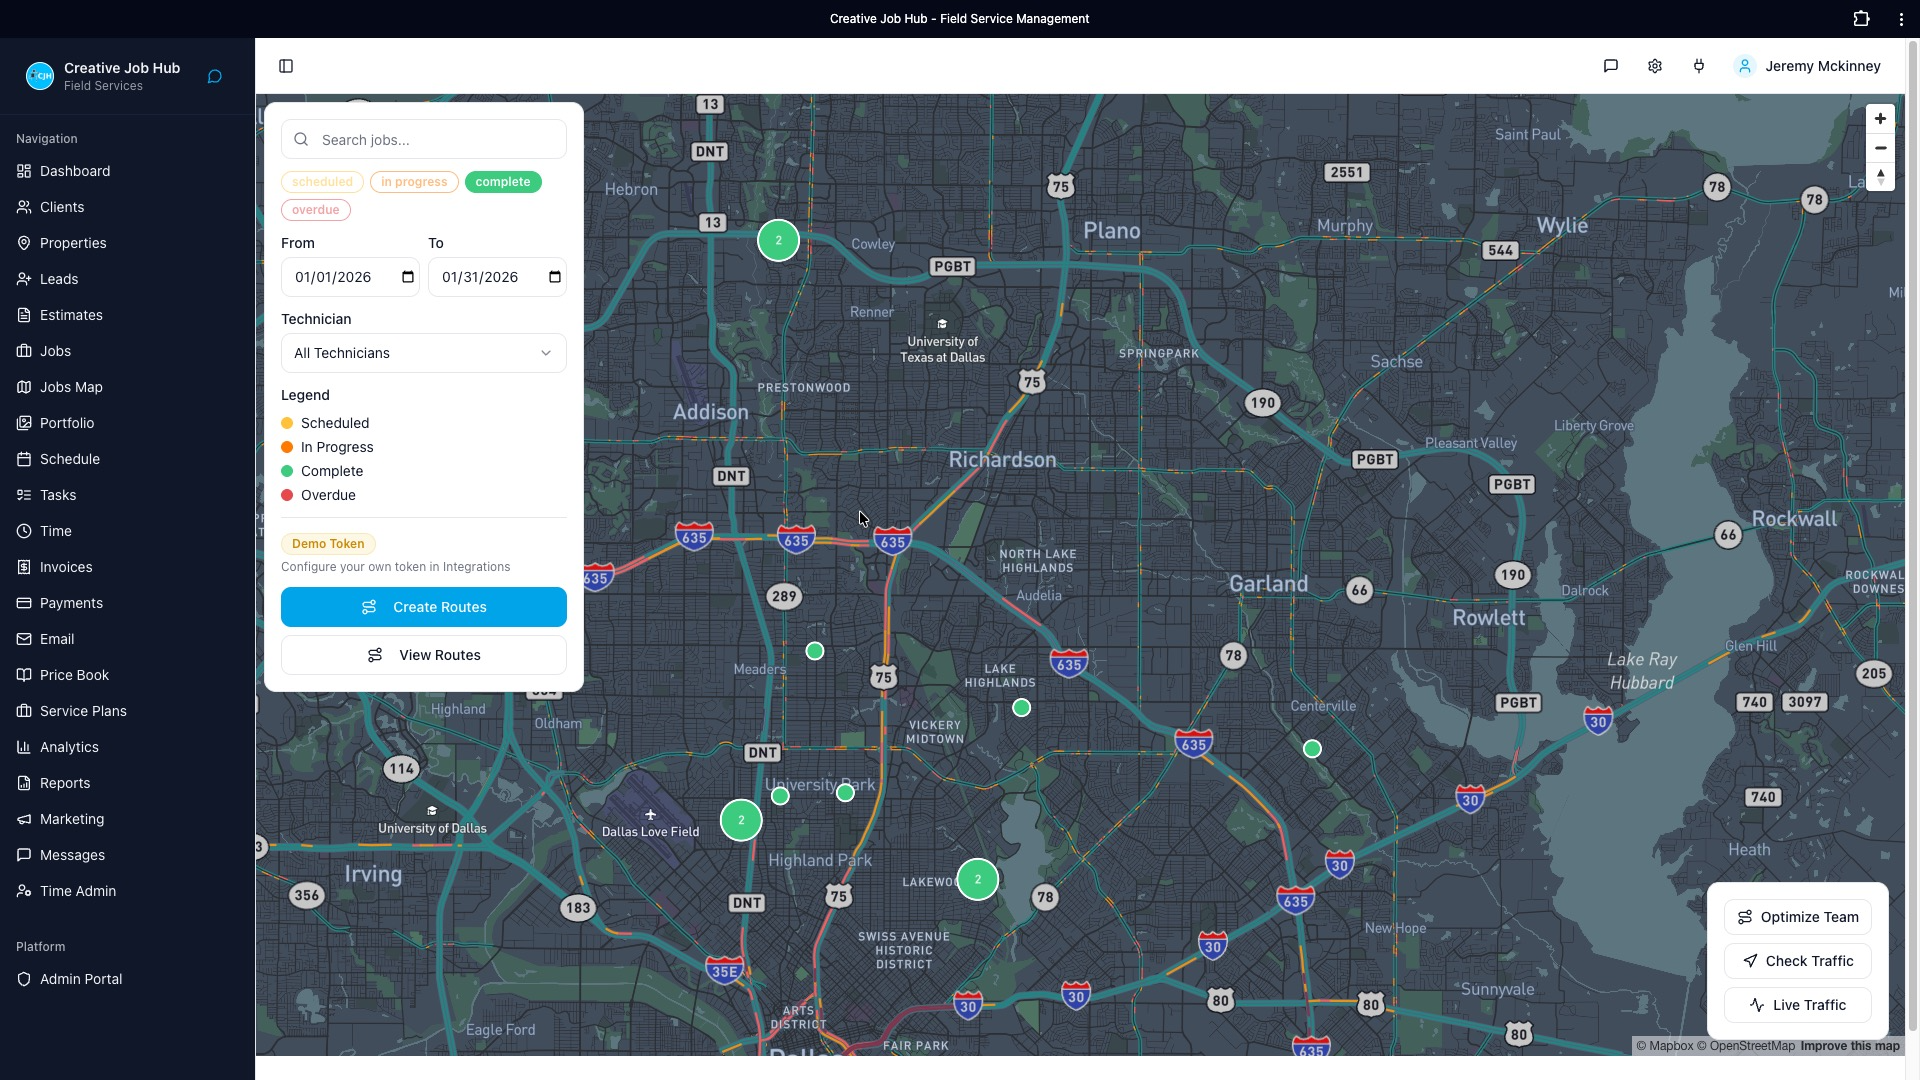This screenshot has height=1080, width=1920.
Task: Open the integrations plug icon in the header
Action: [1699, 66]
